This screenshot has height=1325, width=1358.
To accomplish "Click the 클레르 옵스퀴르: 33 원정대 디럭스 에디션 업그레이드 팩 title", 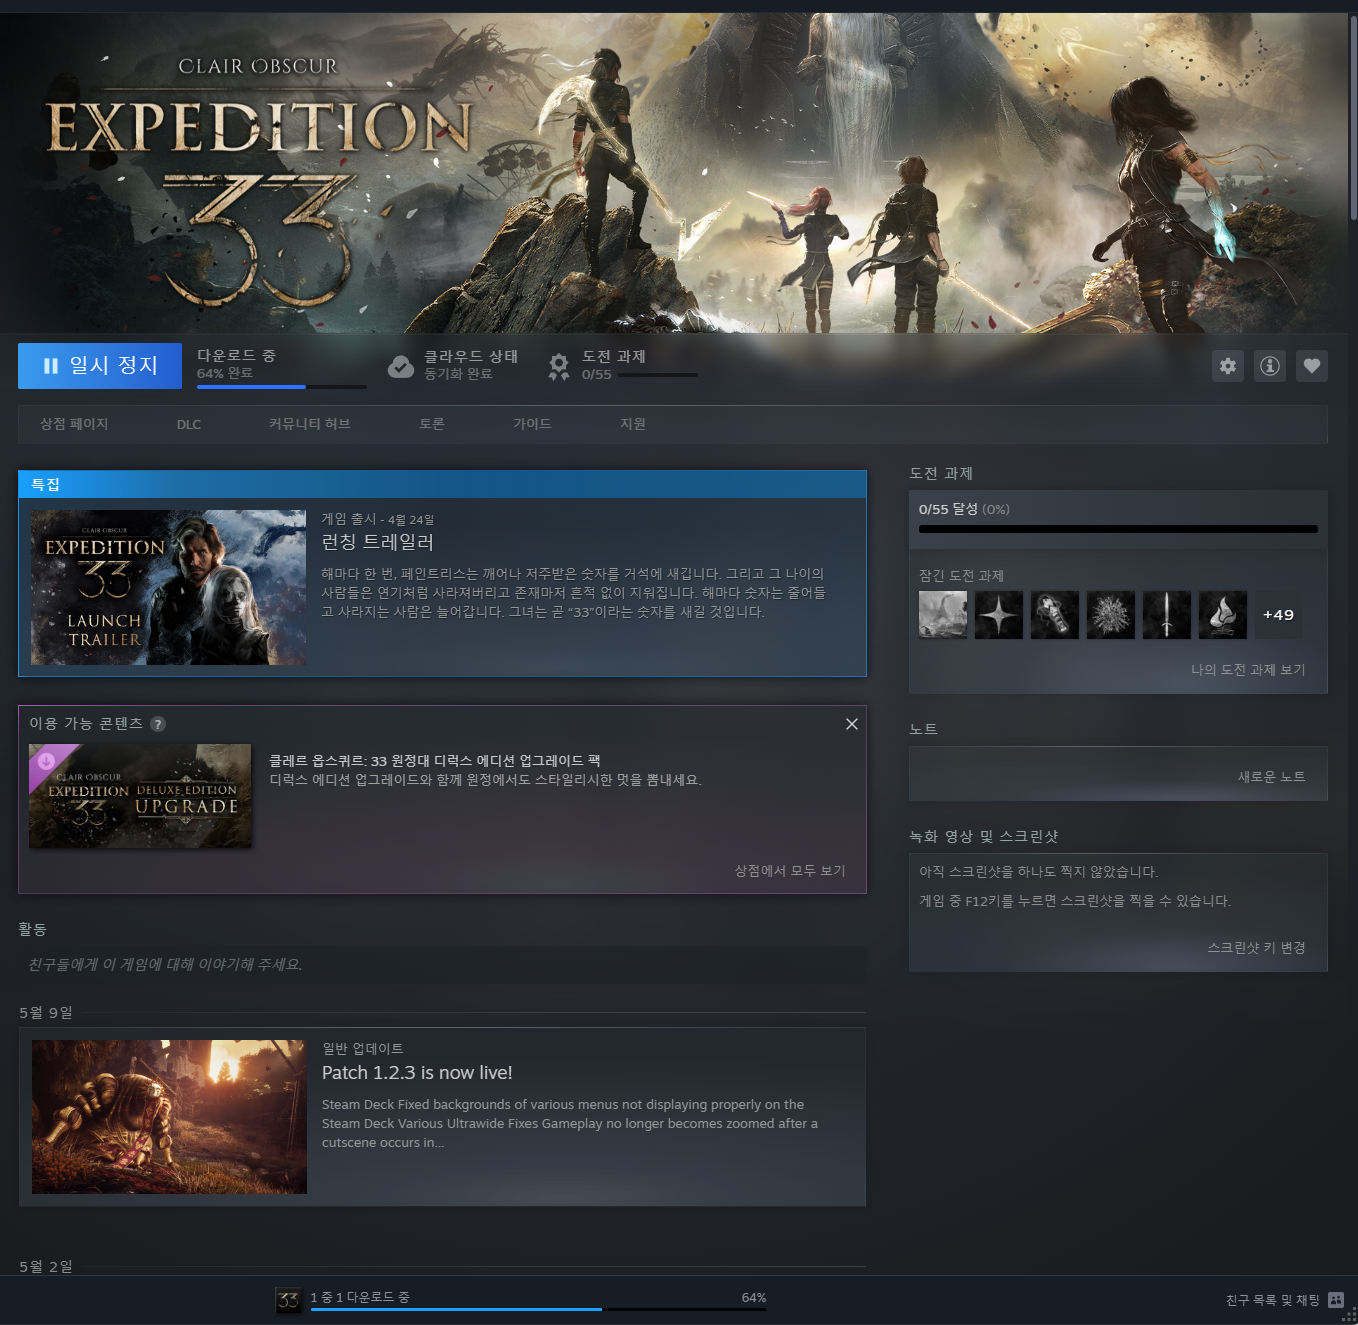I will point(434,761).
